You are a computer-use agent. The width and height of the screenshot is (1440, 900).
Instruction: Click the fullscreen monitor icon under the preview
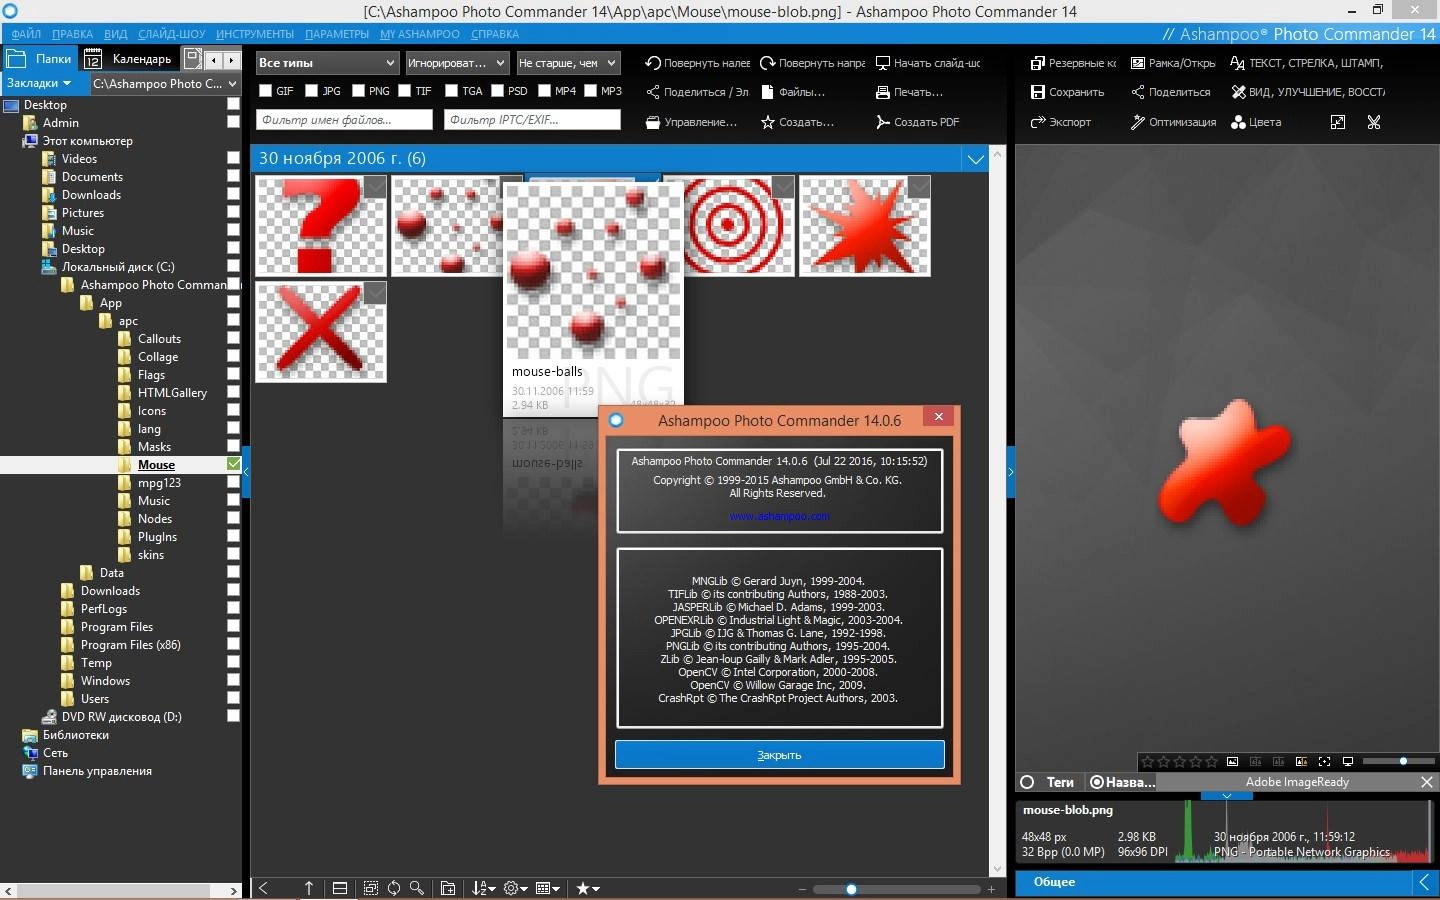1347,762
